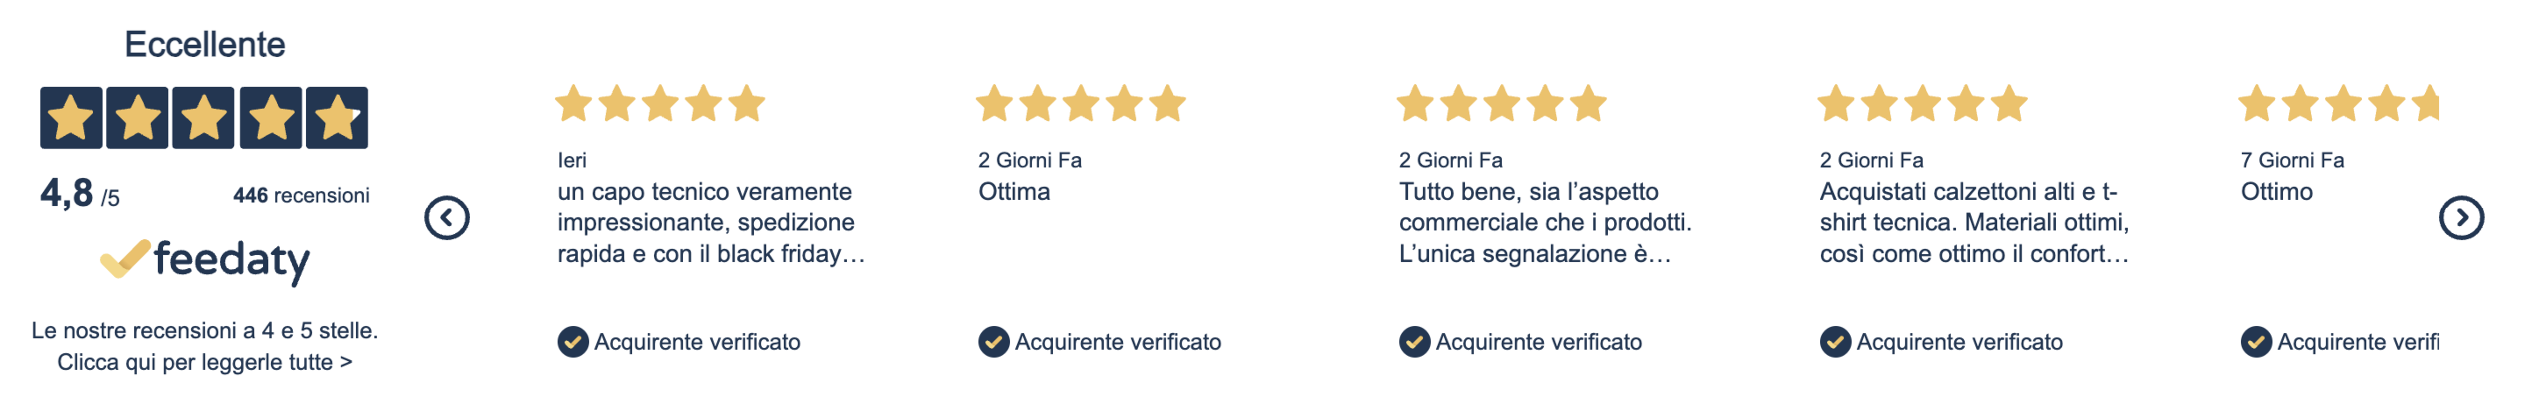2532x416 pixels.
Task: Open review about 'un capo tecnico'
Action: point(710,223)
